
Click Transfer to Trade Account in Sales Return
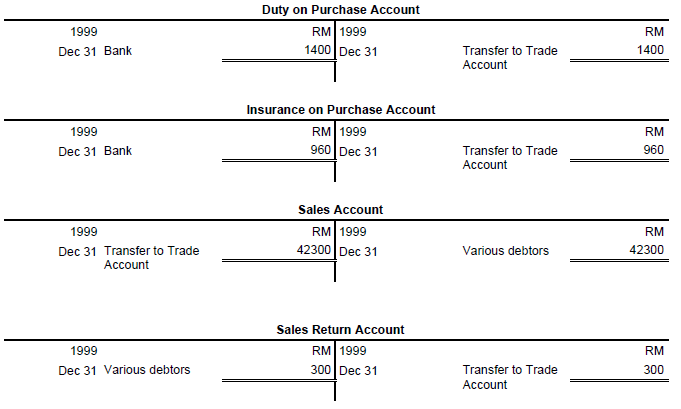pyautogui.click(x=510, y=377)
